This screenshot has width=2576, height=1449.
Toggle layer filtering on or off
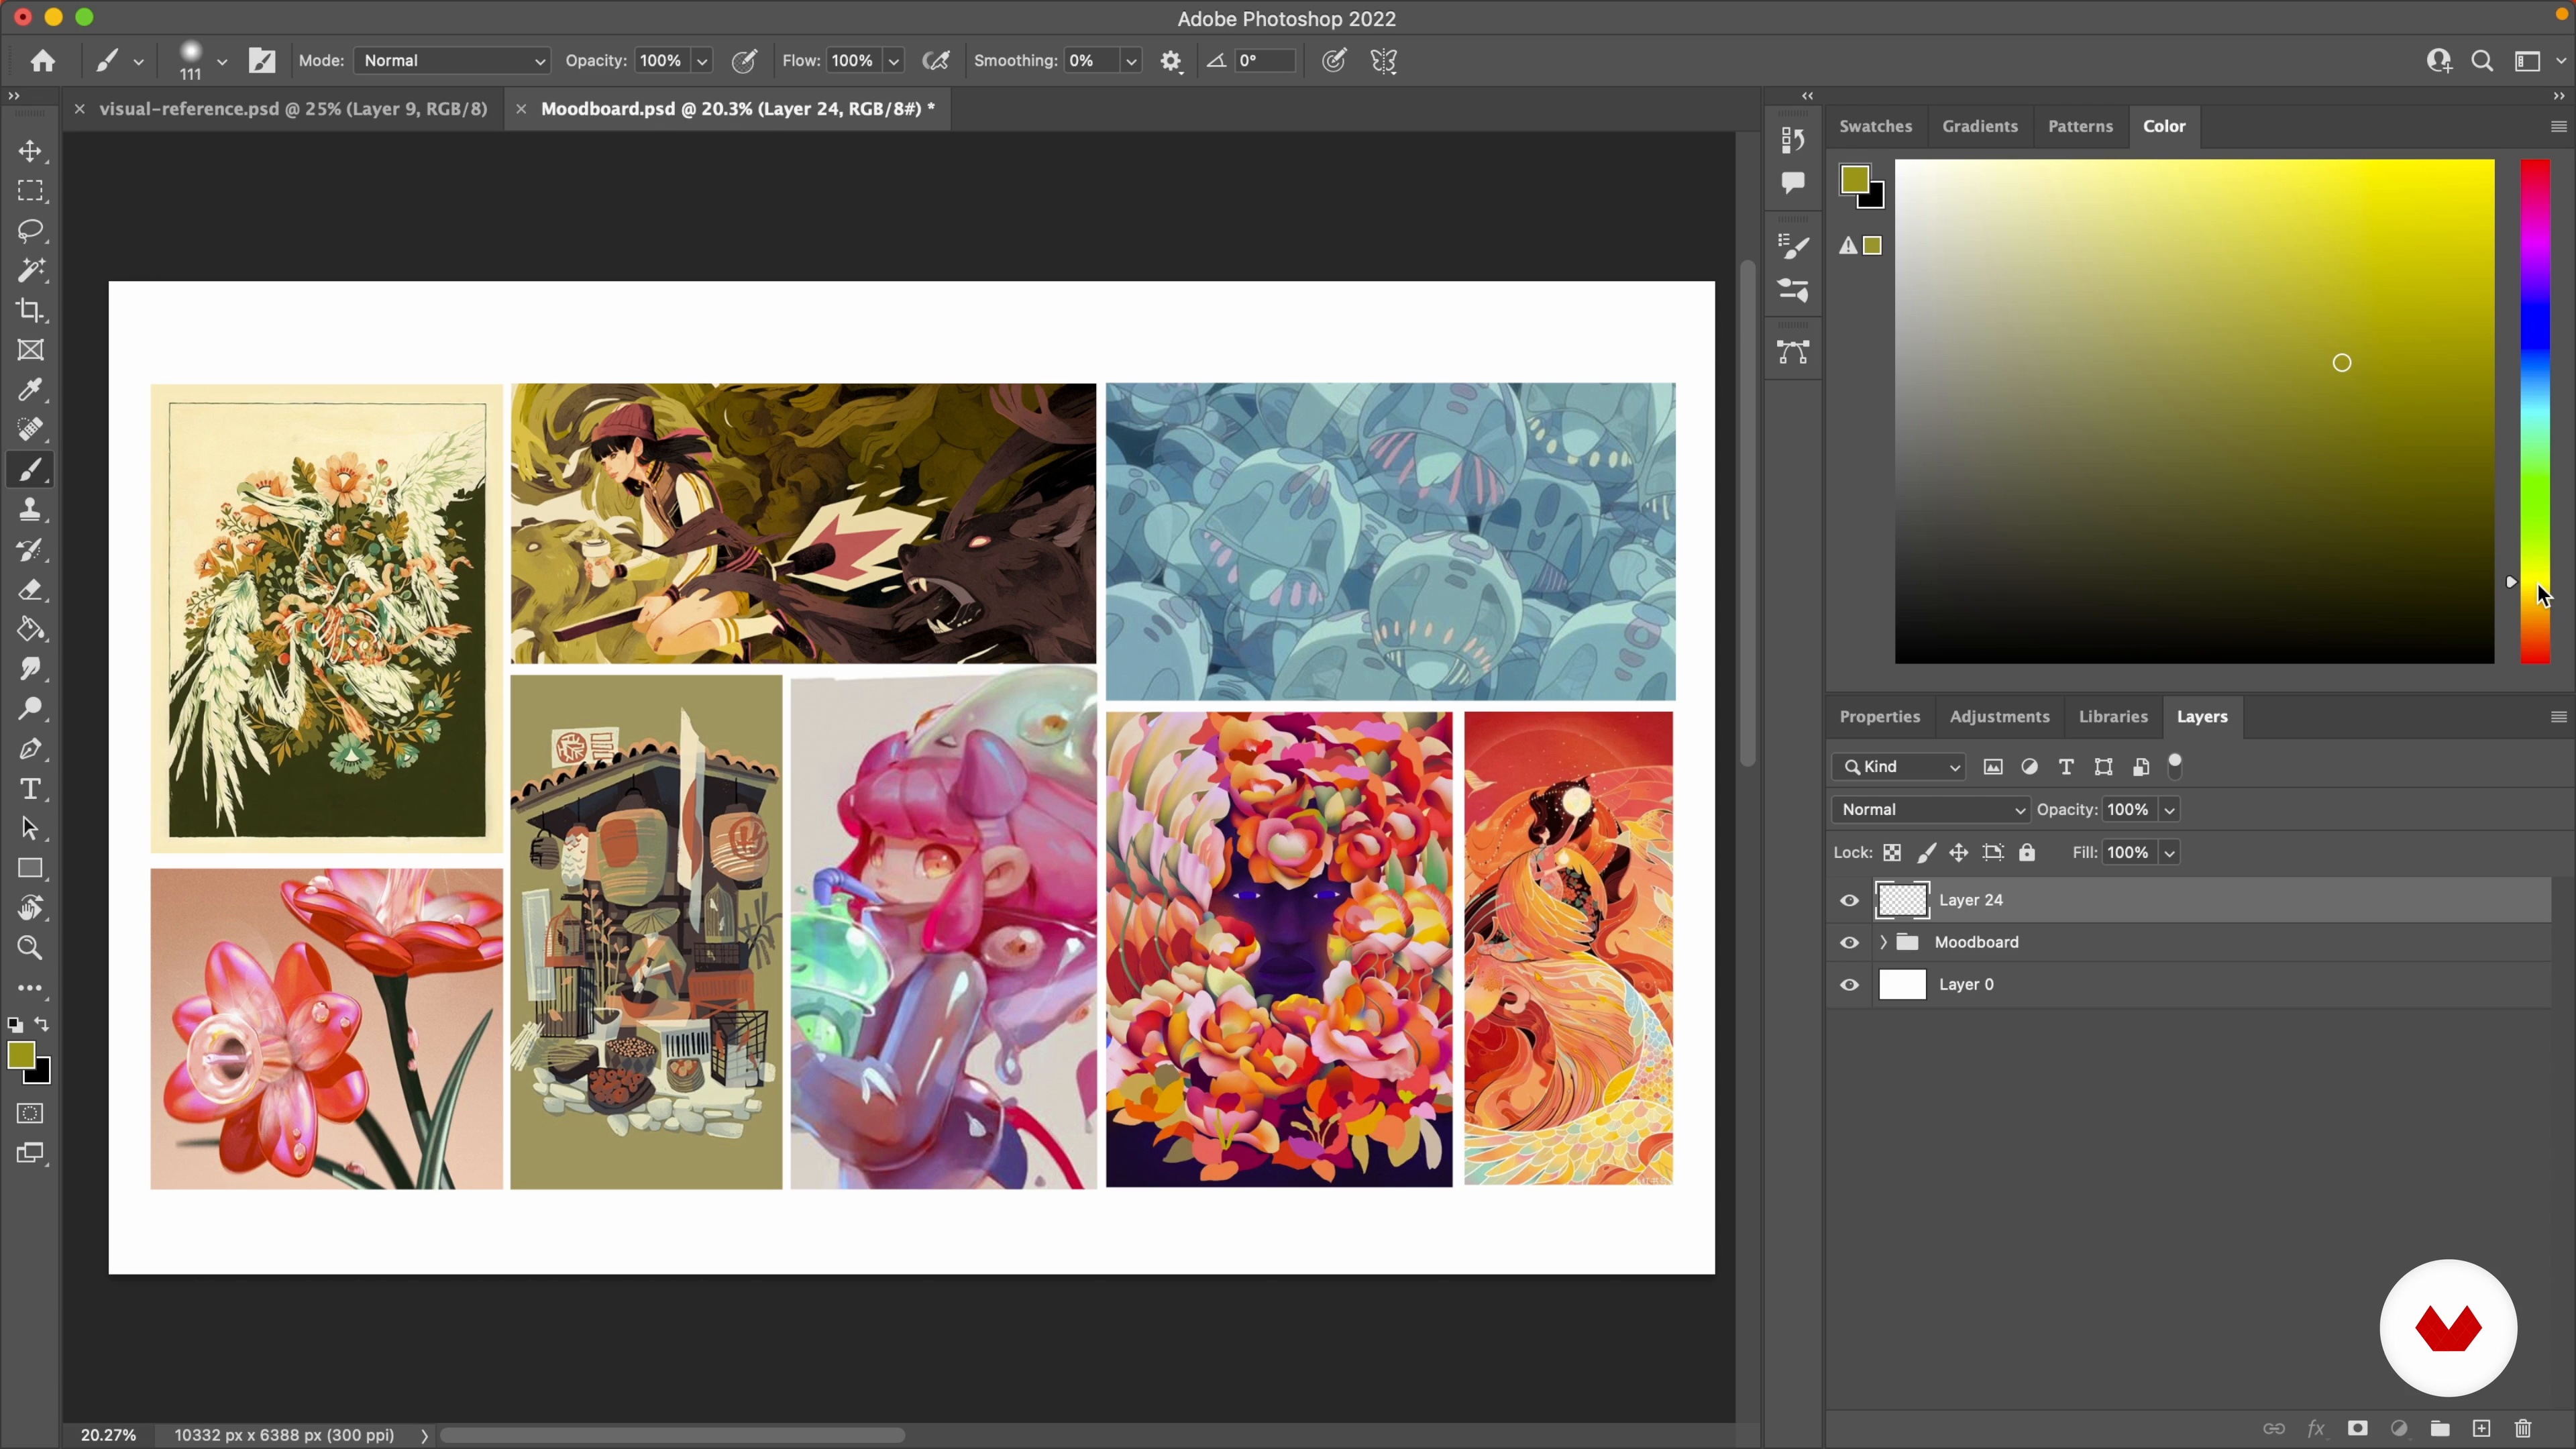2176,766
